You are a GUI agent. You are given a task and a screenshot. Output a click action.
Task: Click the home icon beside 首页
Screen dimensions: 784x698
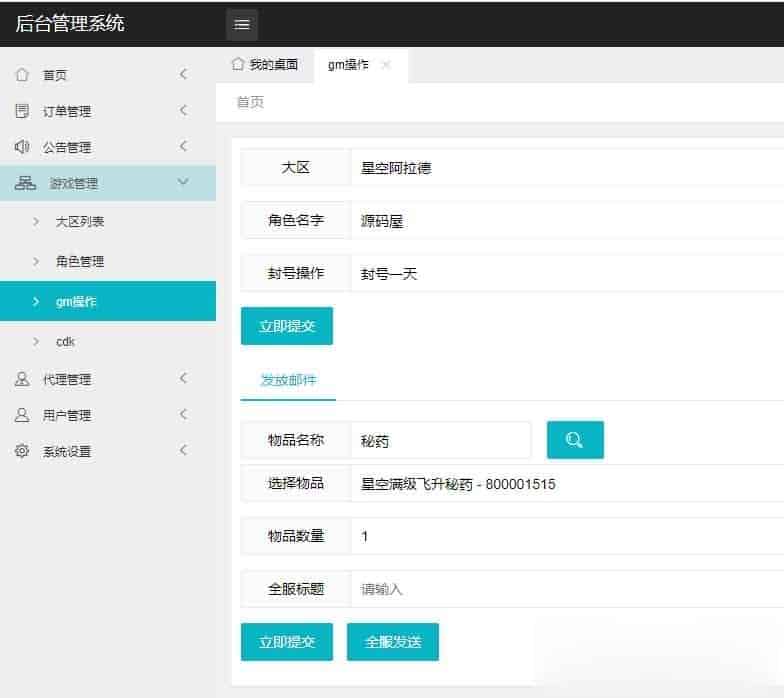[x=22, y=74]
